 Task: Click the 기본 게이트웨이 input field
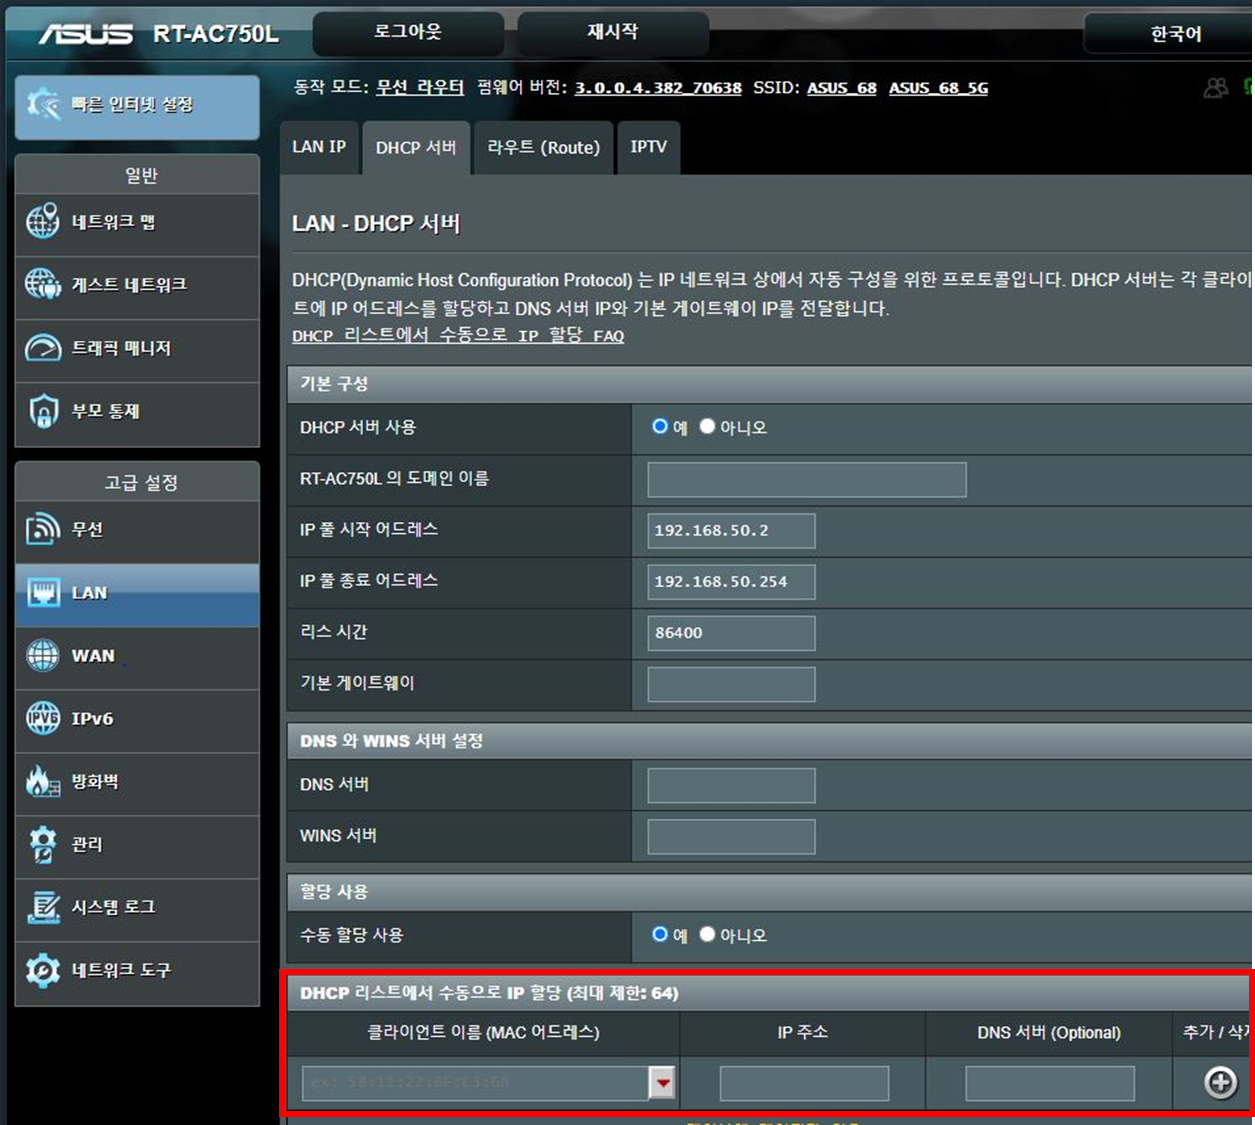point(731,684)
